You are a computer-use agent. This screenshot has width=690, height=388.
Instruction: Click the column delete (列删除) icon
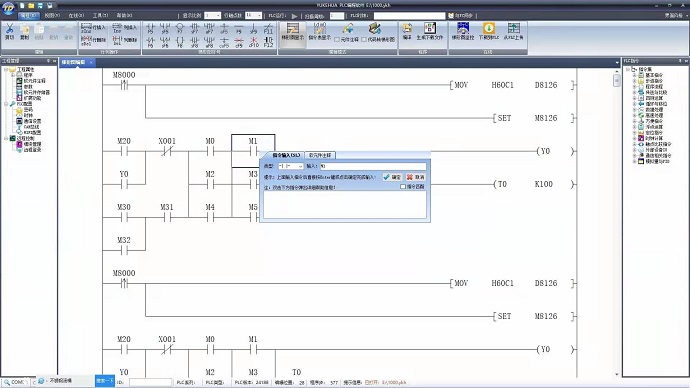[117, 40]
